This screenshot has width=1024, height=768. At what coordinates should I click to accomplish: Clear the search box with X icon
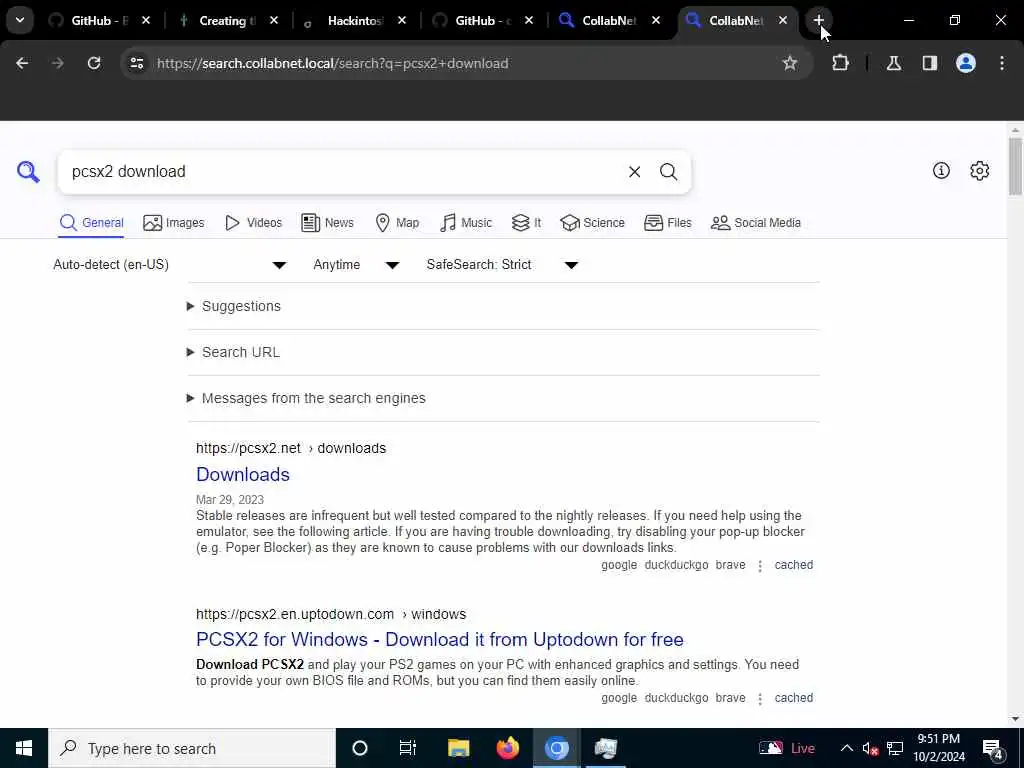(x=634, y=172)
